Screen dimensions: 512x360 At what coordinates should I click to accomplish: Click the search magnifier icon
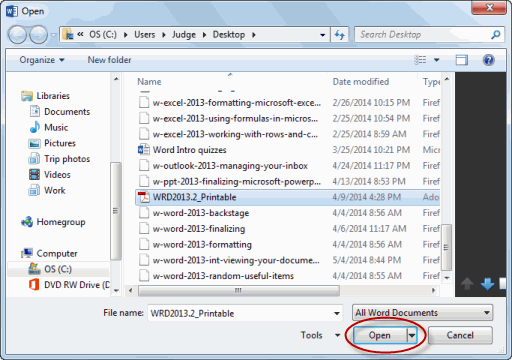pos(496,35)
